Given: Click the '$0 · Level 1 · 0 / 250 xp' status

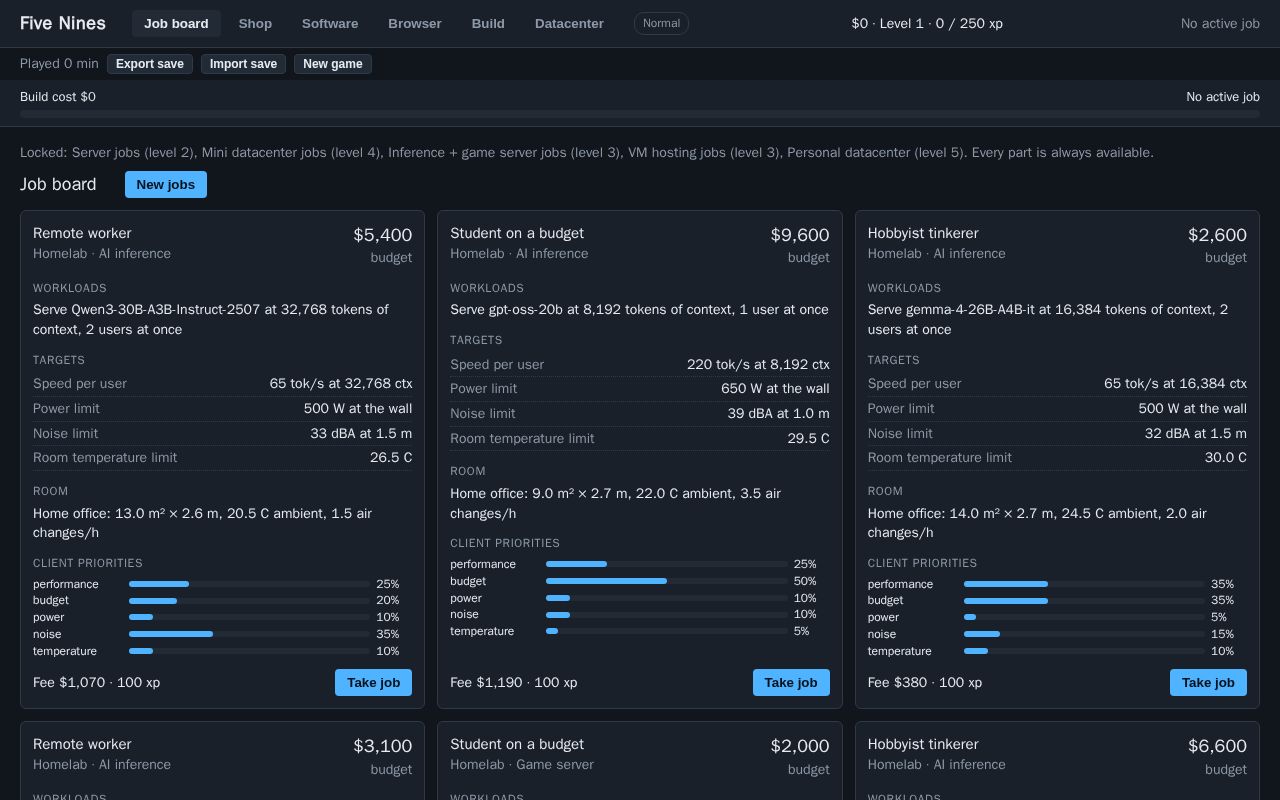Looking at the screenshot, I should pos(927,23).
